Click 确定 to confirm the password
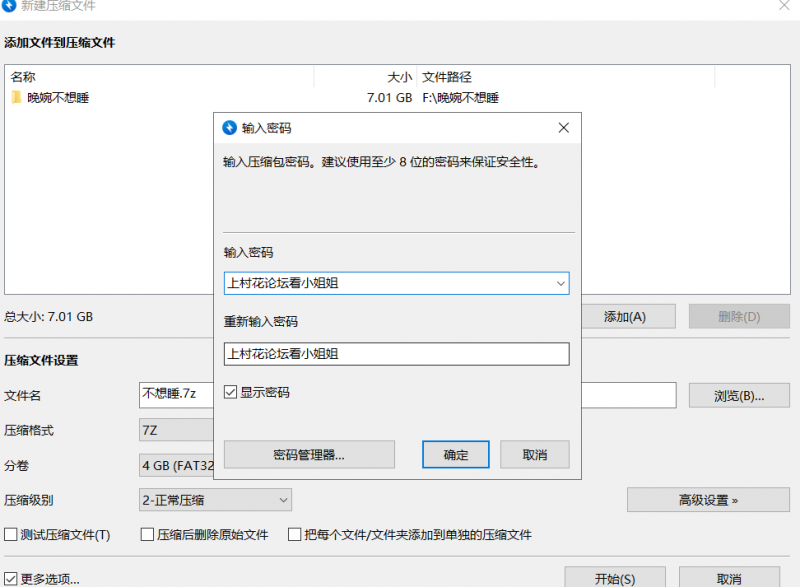 point(455,455)
